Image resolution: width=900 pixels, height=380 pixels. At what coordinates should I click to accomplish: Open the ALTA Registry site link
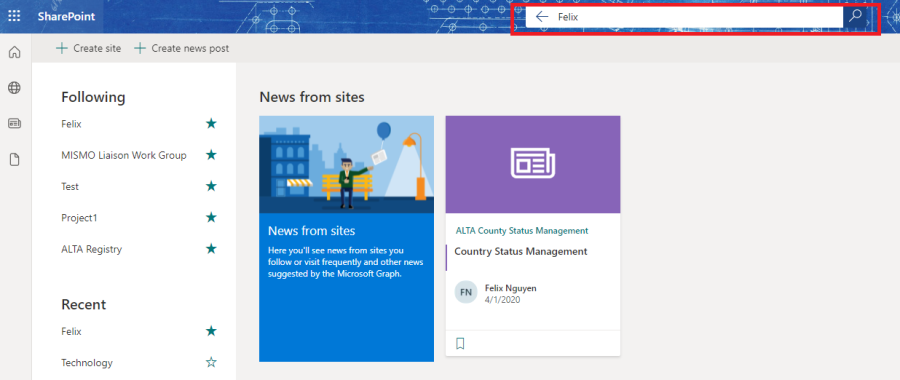coord(91,249)
